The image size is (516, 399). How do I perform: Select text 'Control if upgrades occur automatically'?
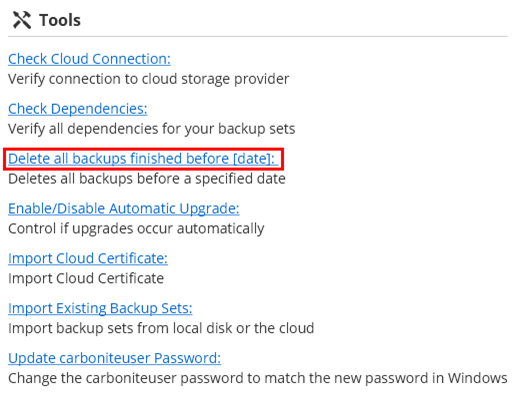point(136,229)
